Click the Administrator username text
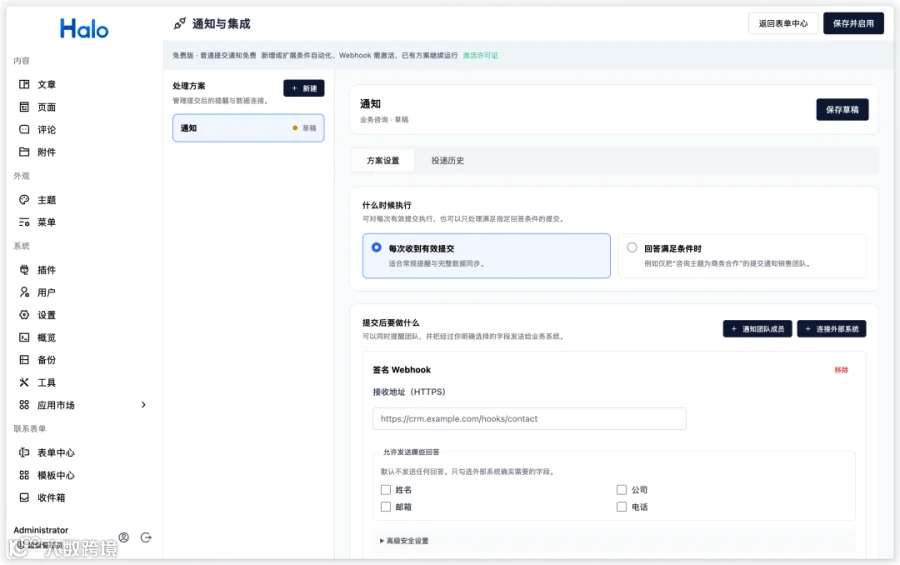This screenshot has height=565, width=900. (41, 530)
